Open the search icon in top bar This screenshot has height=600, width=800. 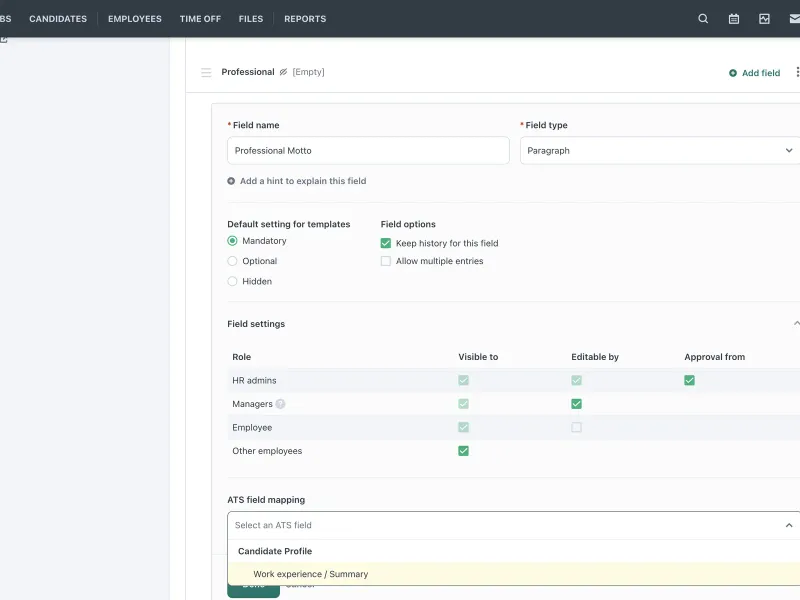pos(703,19)
